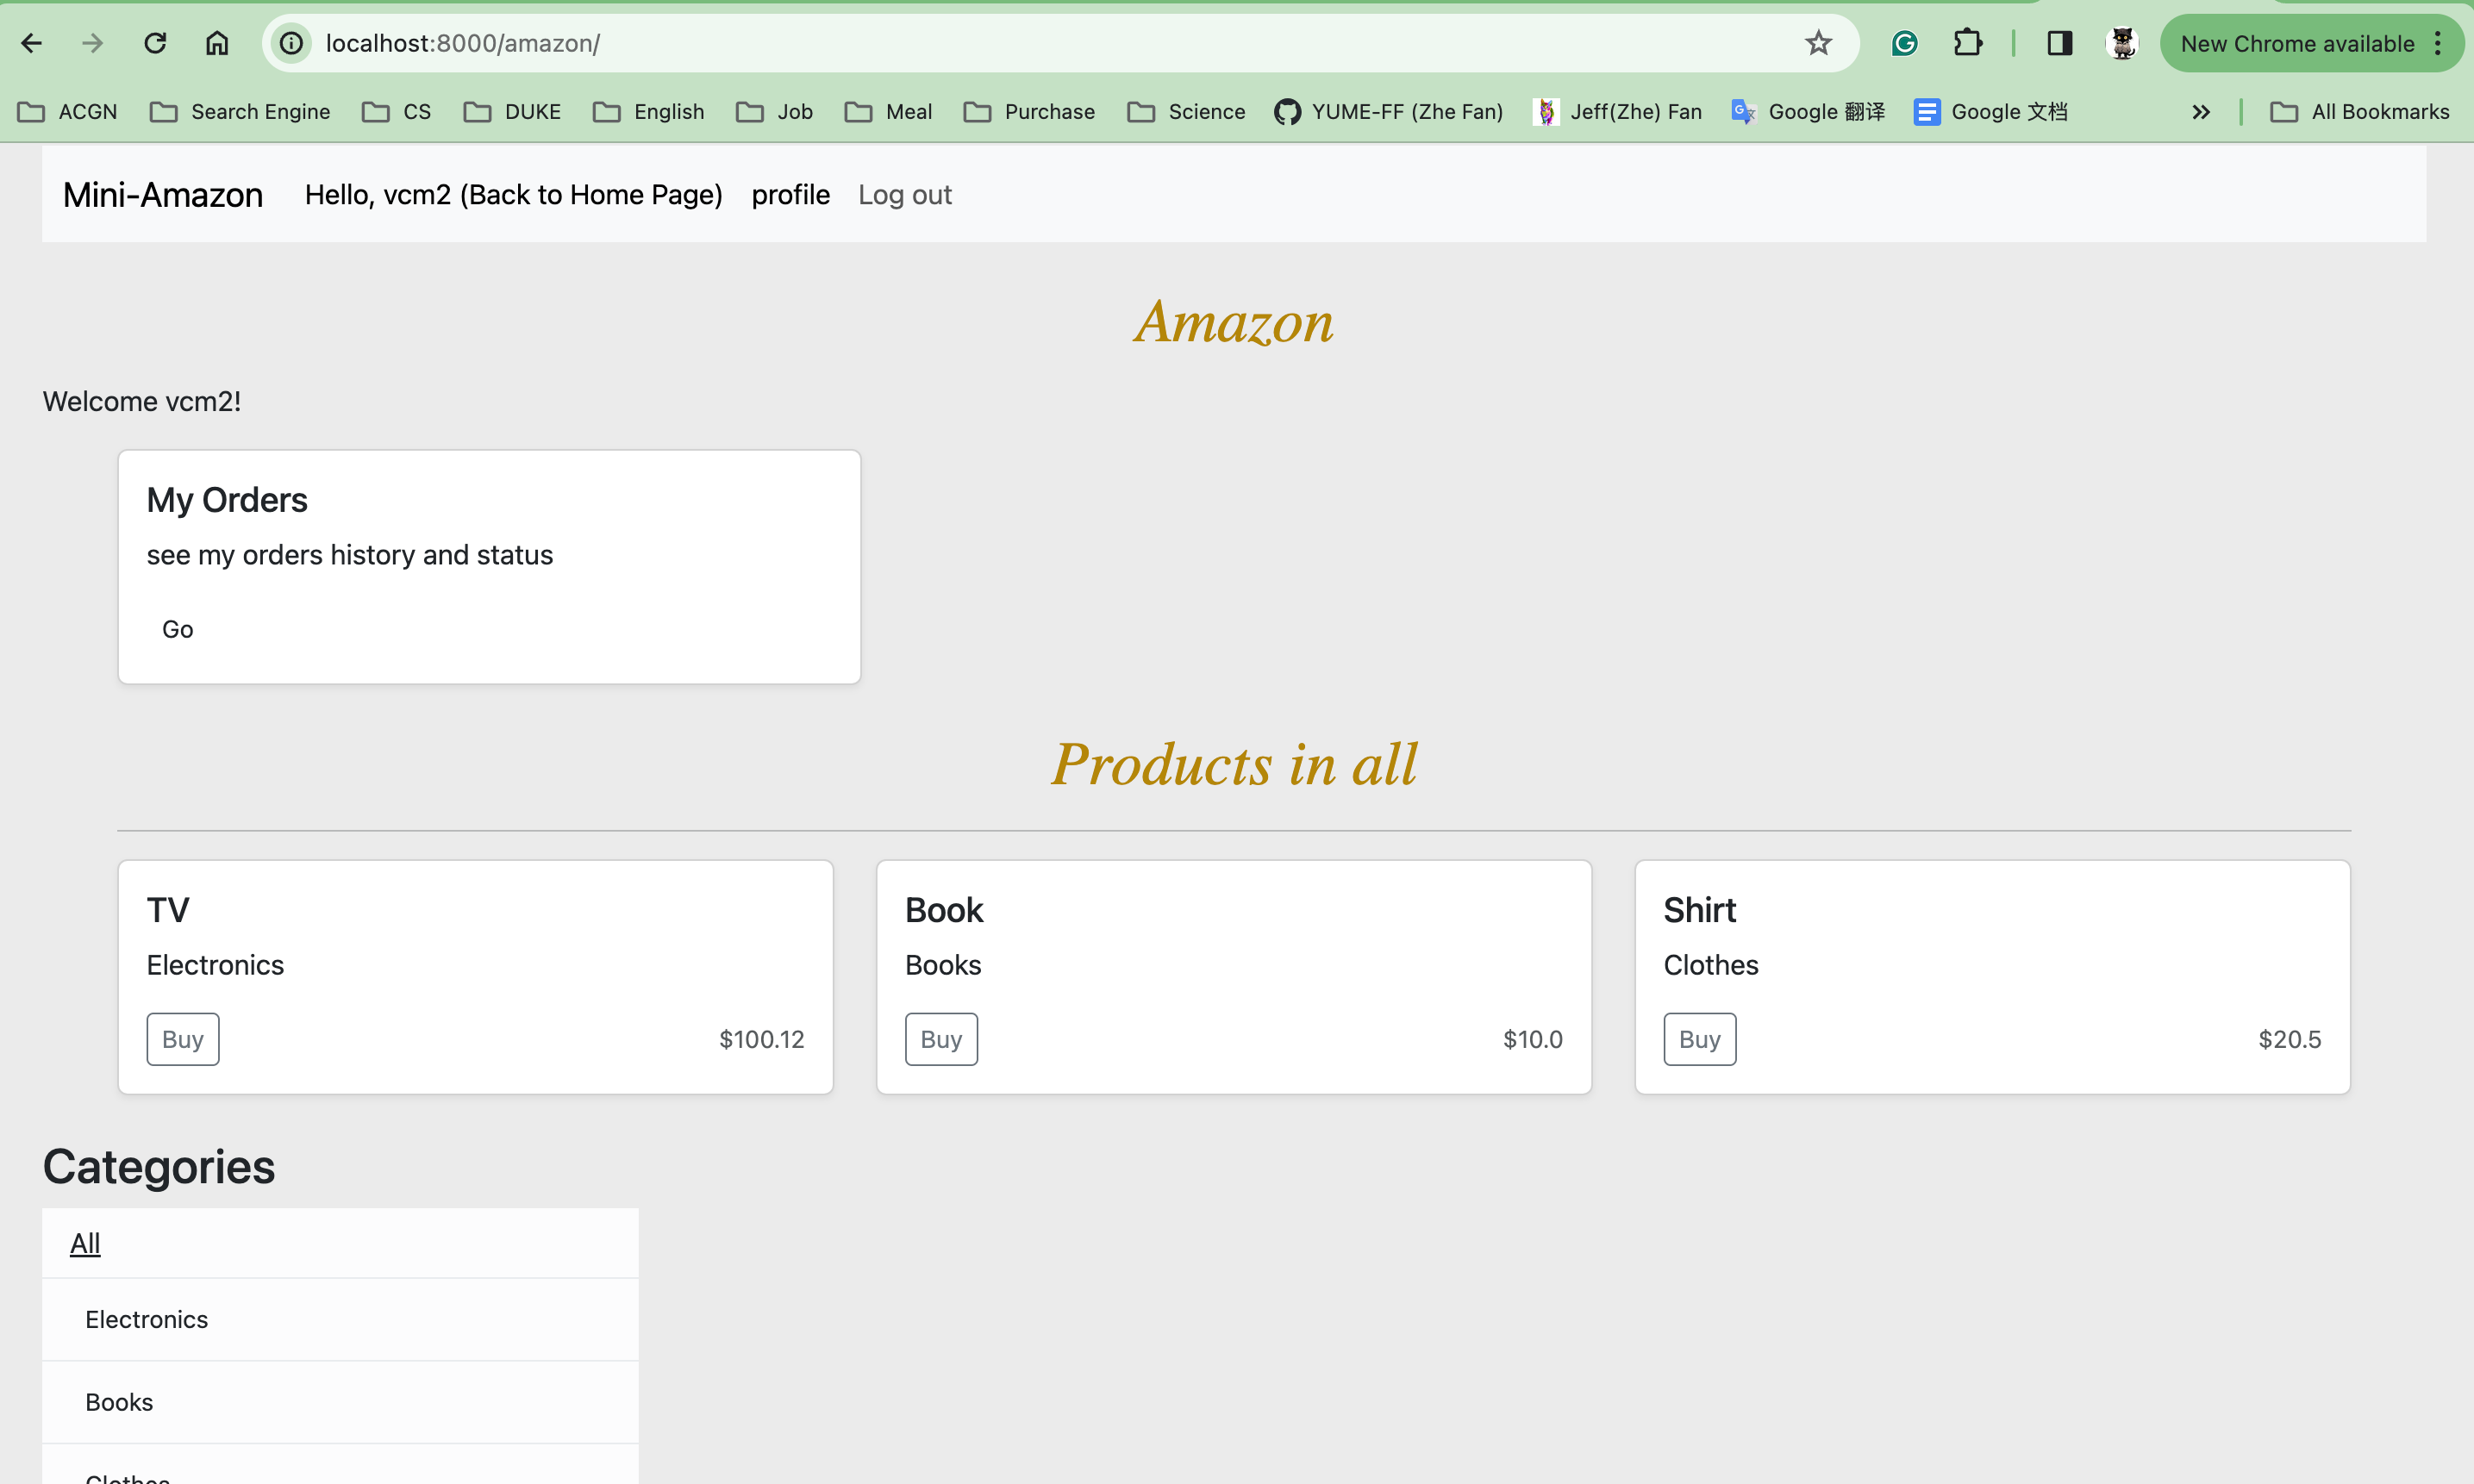Open the All Bookmarks folder
This screenshot has width=2474, height=1484.
[x=2360, y=112]
